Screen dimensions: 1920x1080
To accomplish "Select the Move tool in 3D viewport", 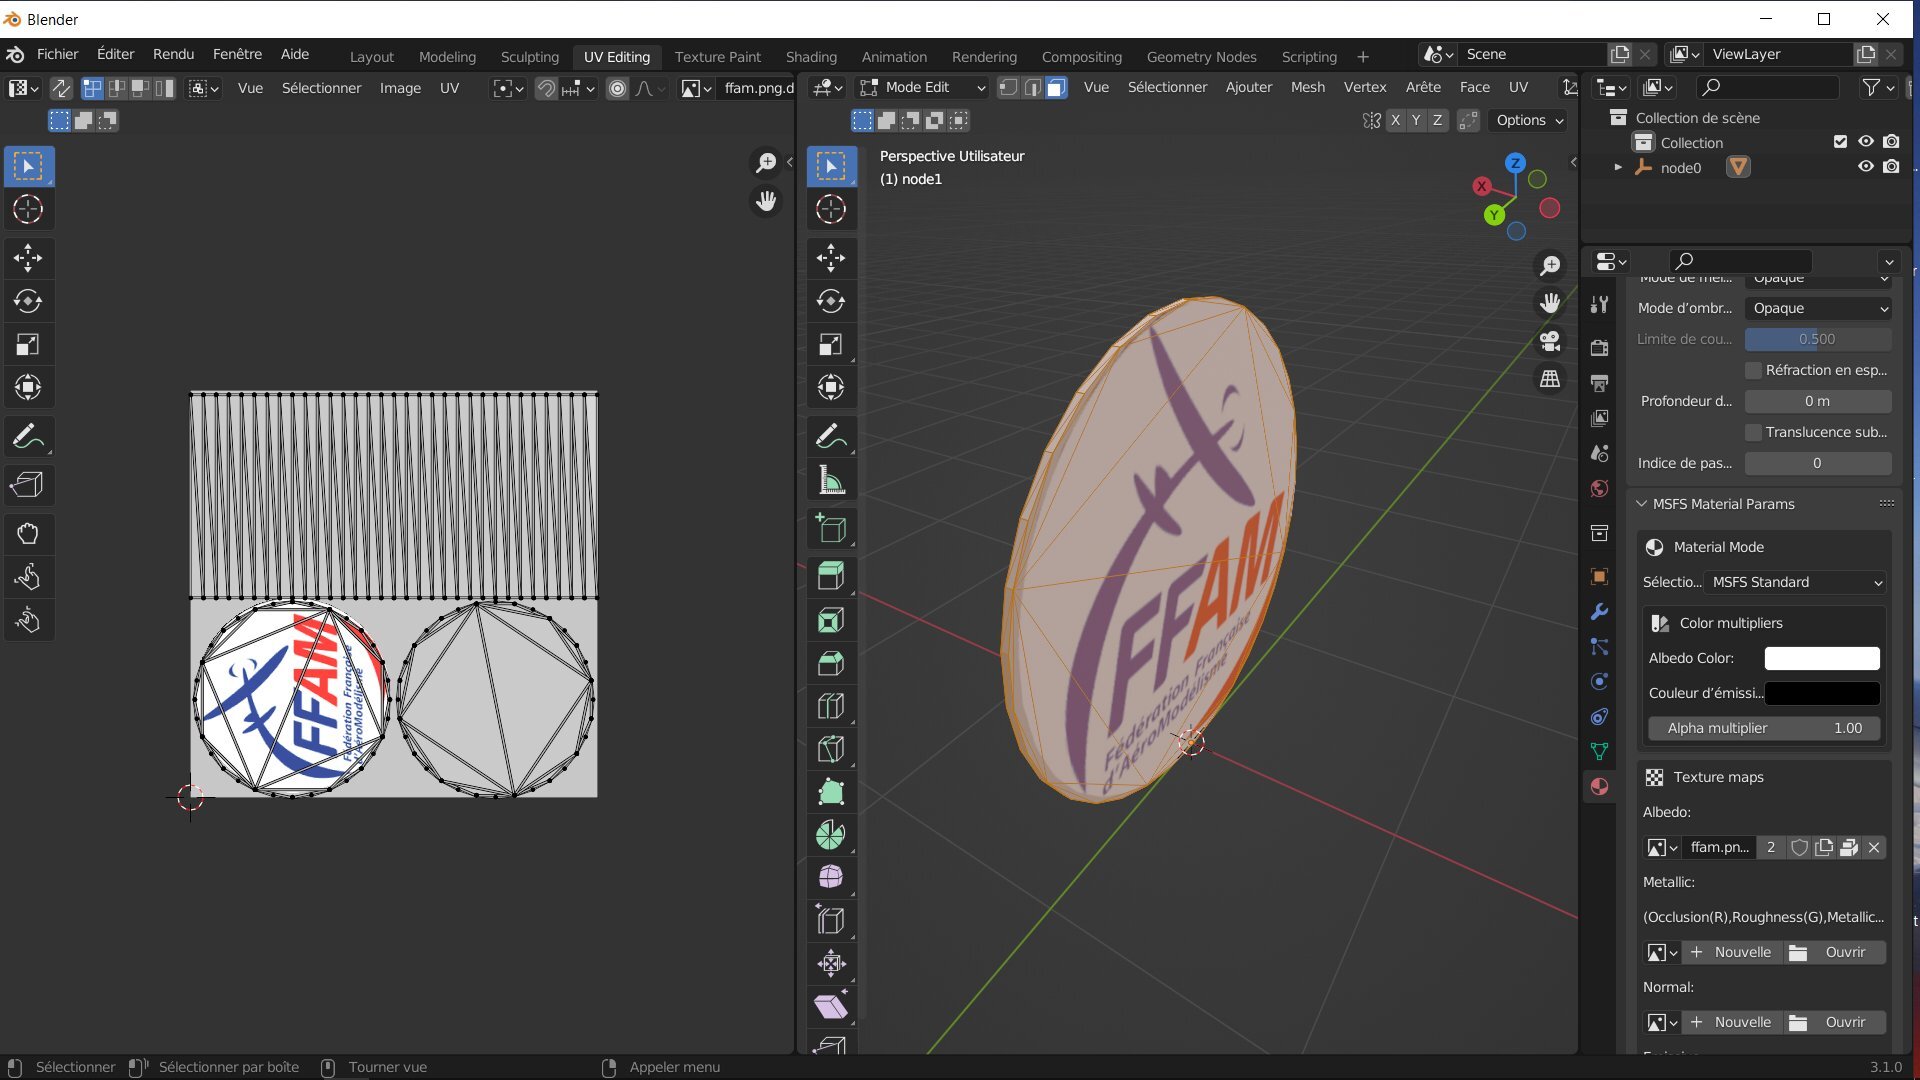I will point(830,258).
